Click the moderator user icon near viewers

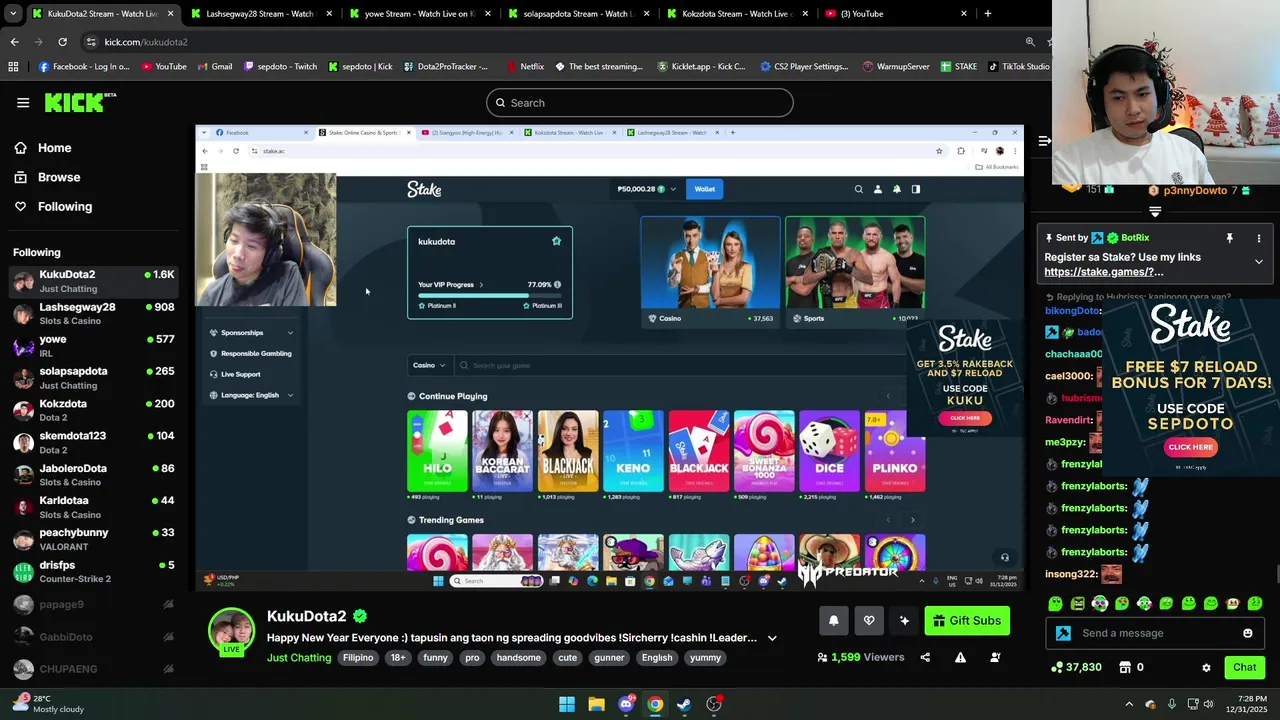coord(995,657)
